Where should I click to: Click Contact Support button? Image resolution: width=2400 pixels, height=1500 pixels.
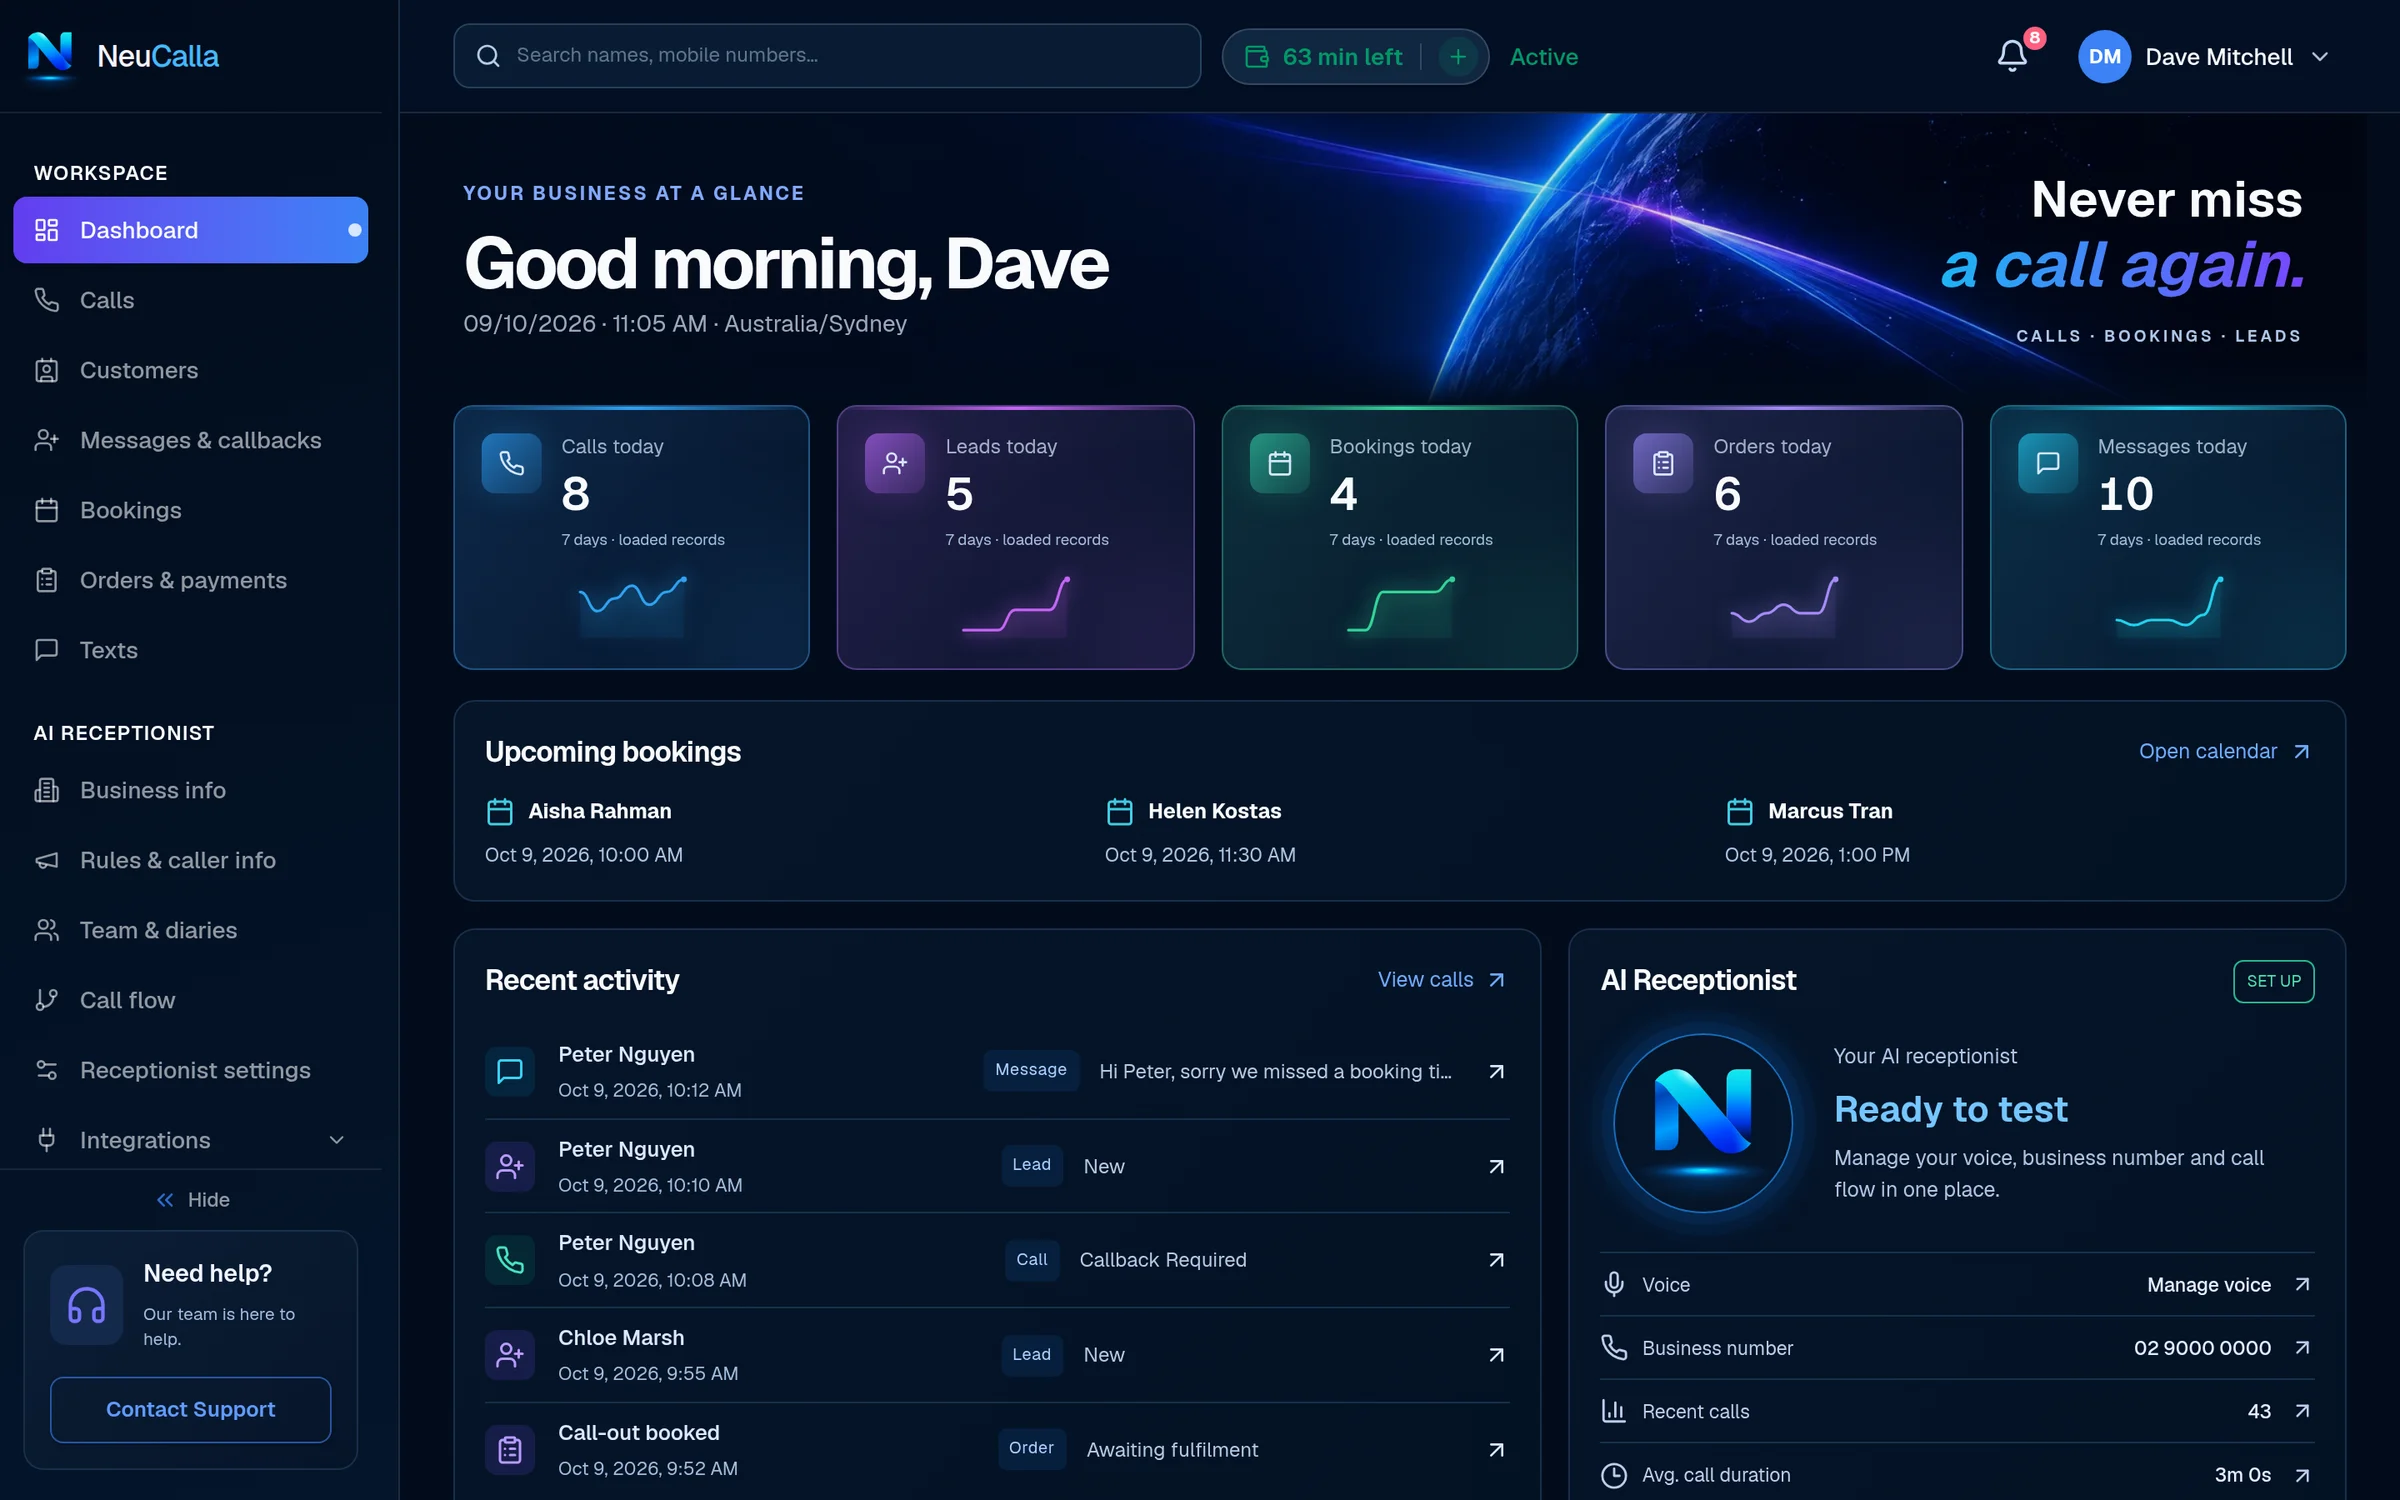pyautogui.click(x=190, y=1409)
